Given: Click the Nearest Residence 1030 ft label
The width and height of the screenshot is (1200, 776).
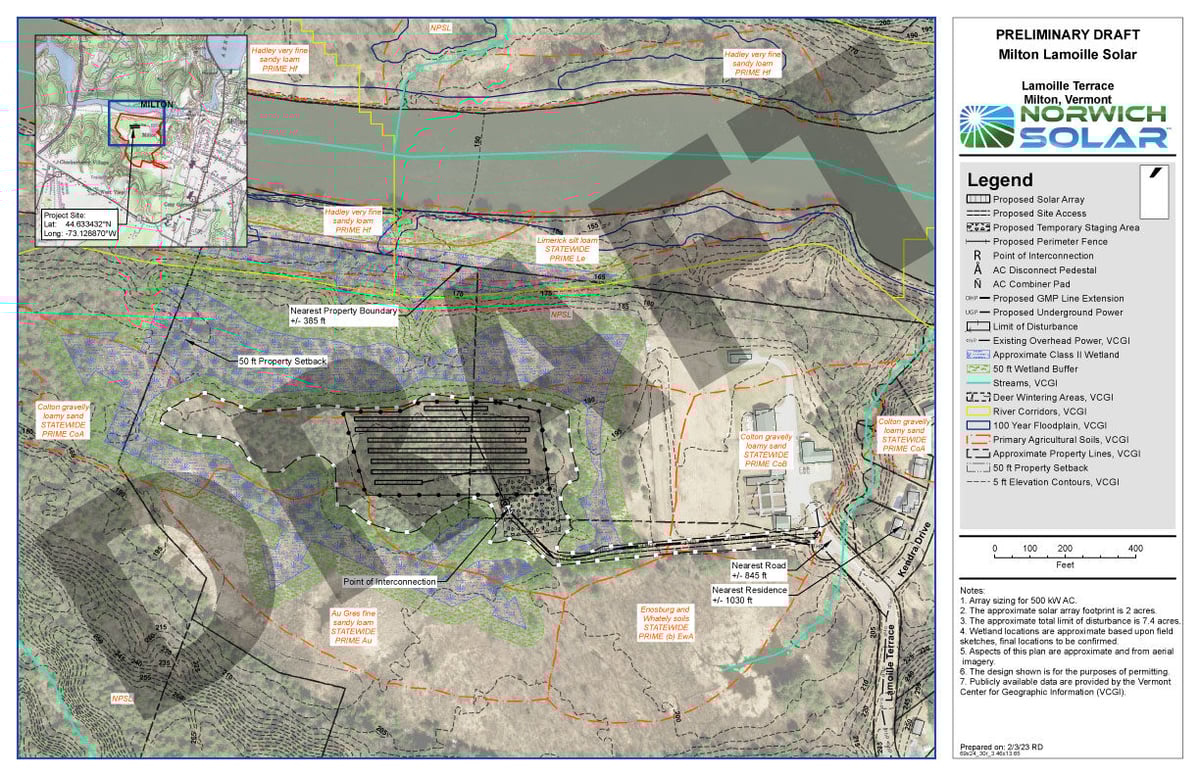Looking at the screenshot, I should [x=749, y=595].
